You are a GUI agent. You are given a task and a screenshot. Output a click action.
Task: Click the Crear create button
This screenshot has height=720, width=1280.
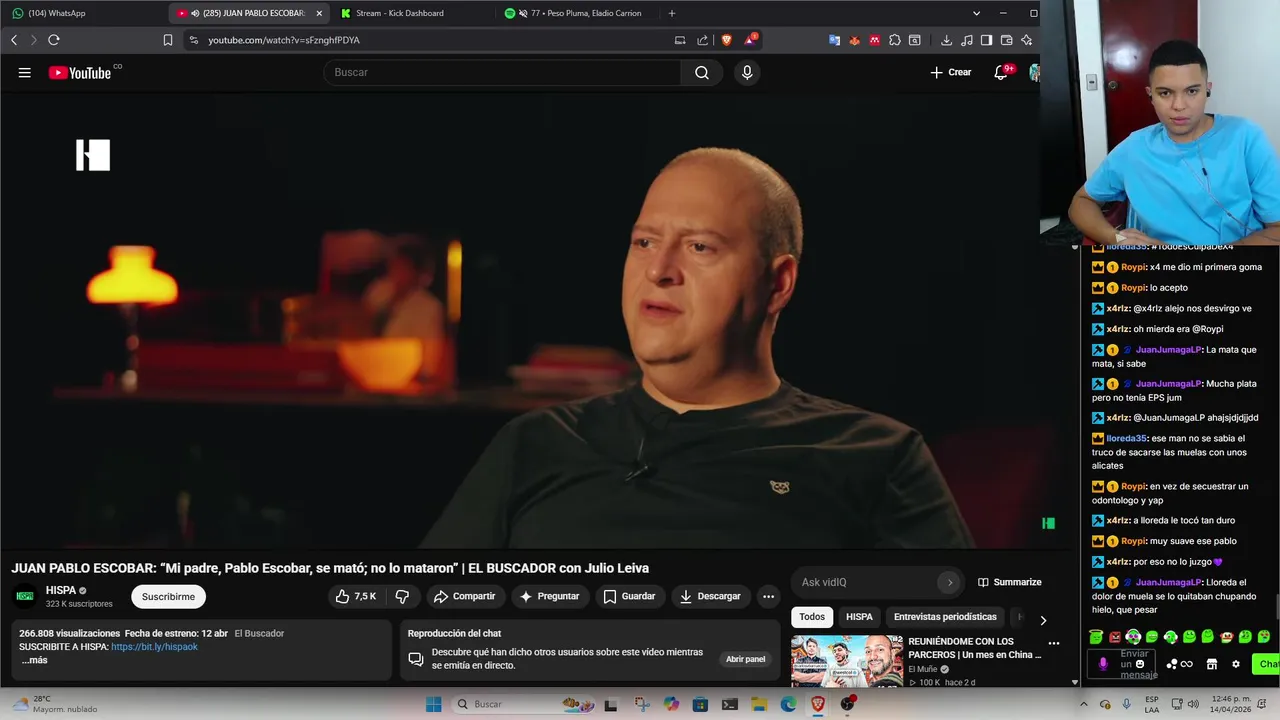950,72
